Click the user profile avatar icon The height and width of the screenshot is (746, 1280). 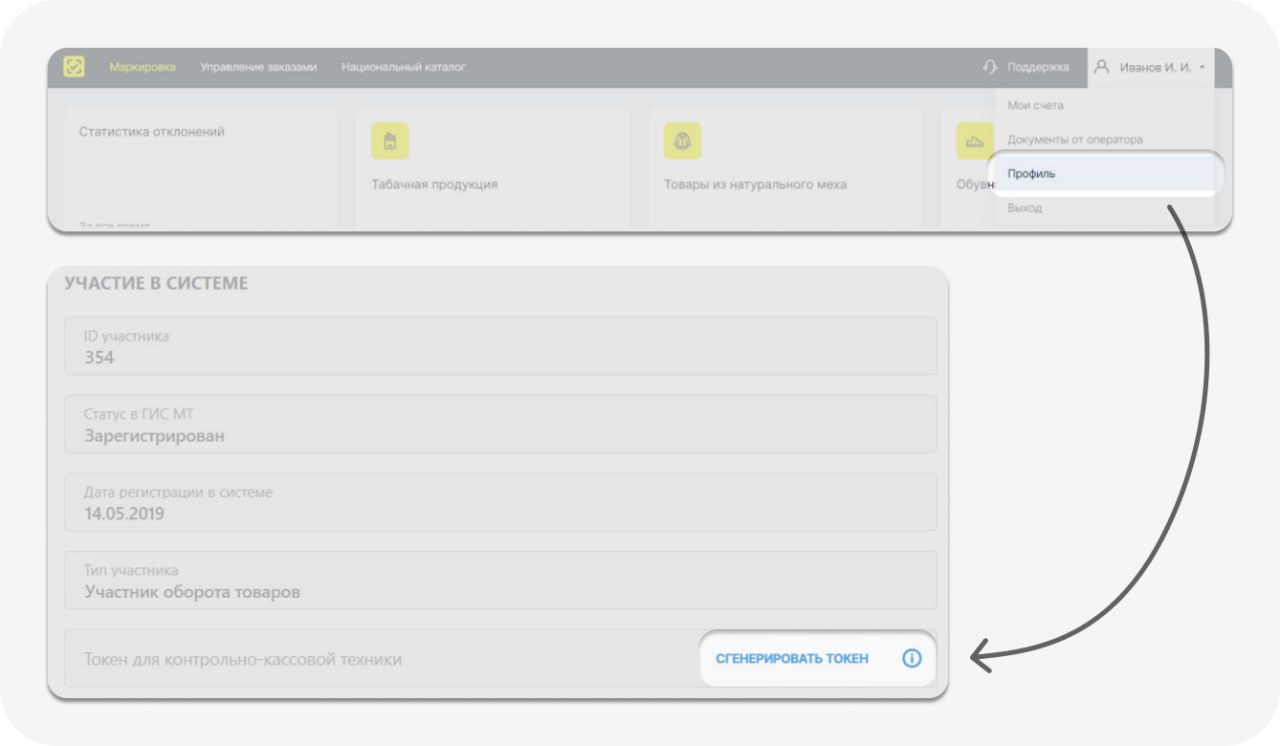tap(1102, 67)
